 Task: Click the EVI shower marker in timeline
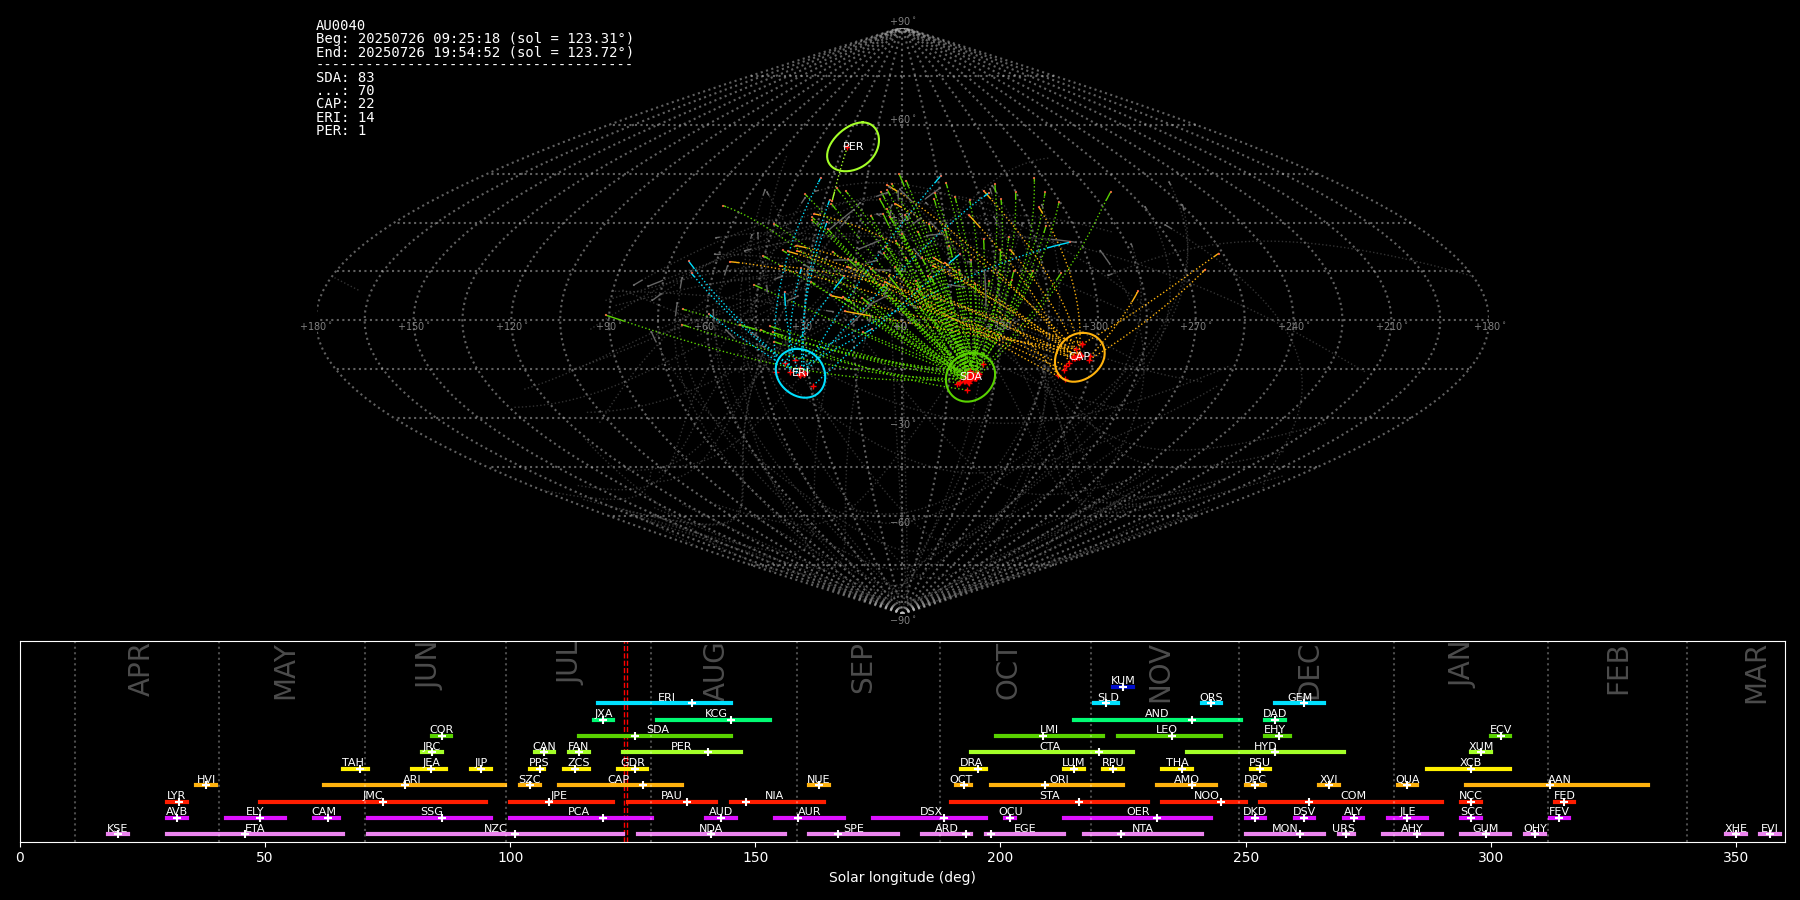pos(1770,834)
